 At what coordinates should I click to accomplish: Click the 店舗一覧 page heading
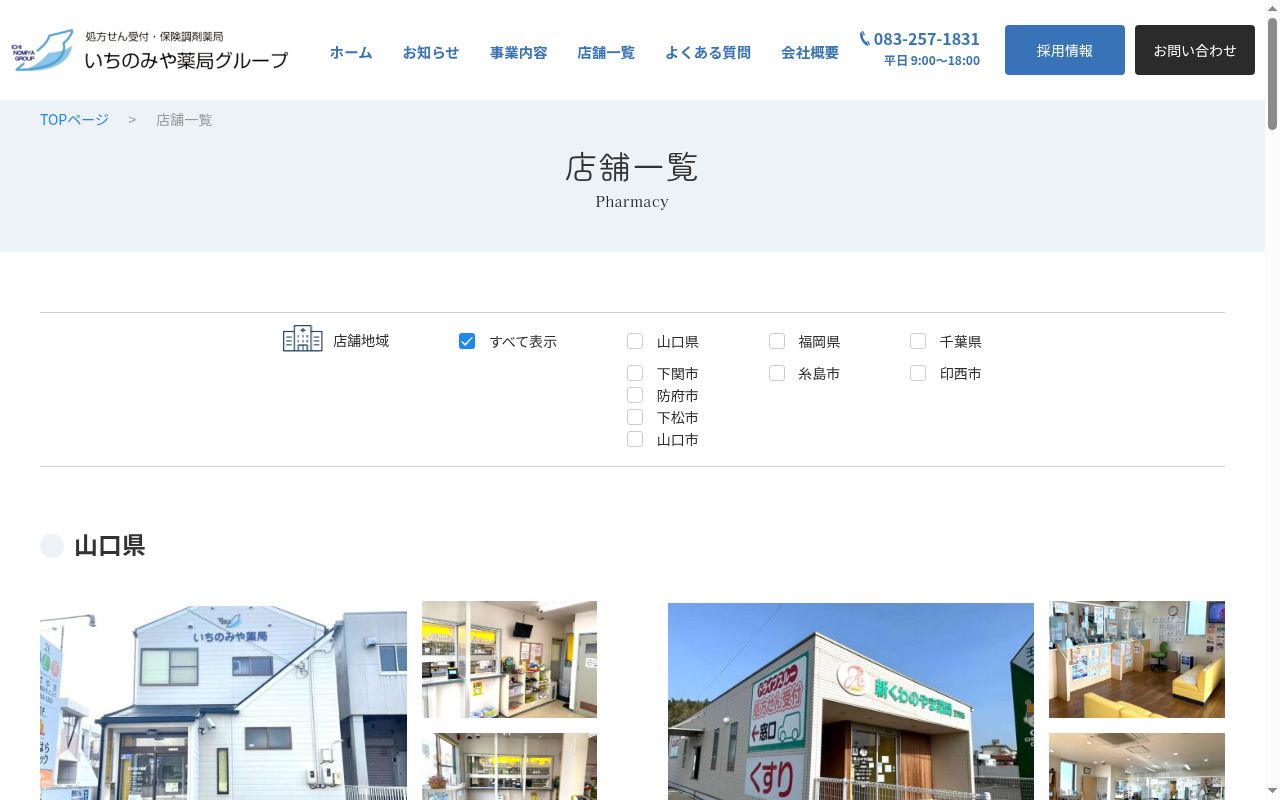tap(632, 167)
